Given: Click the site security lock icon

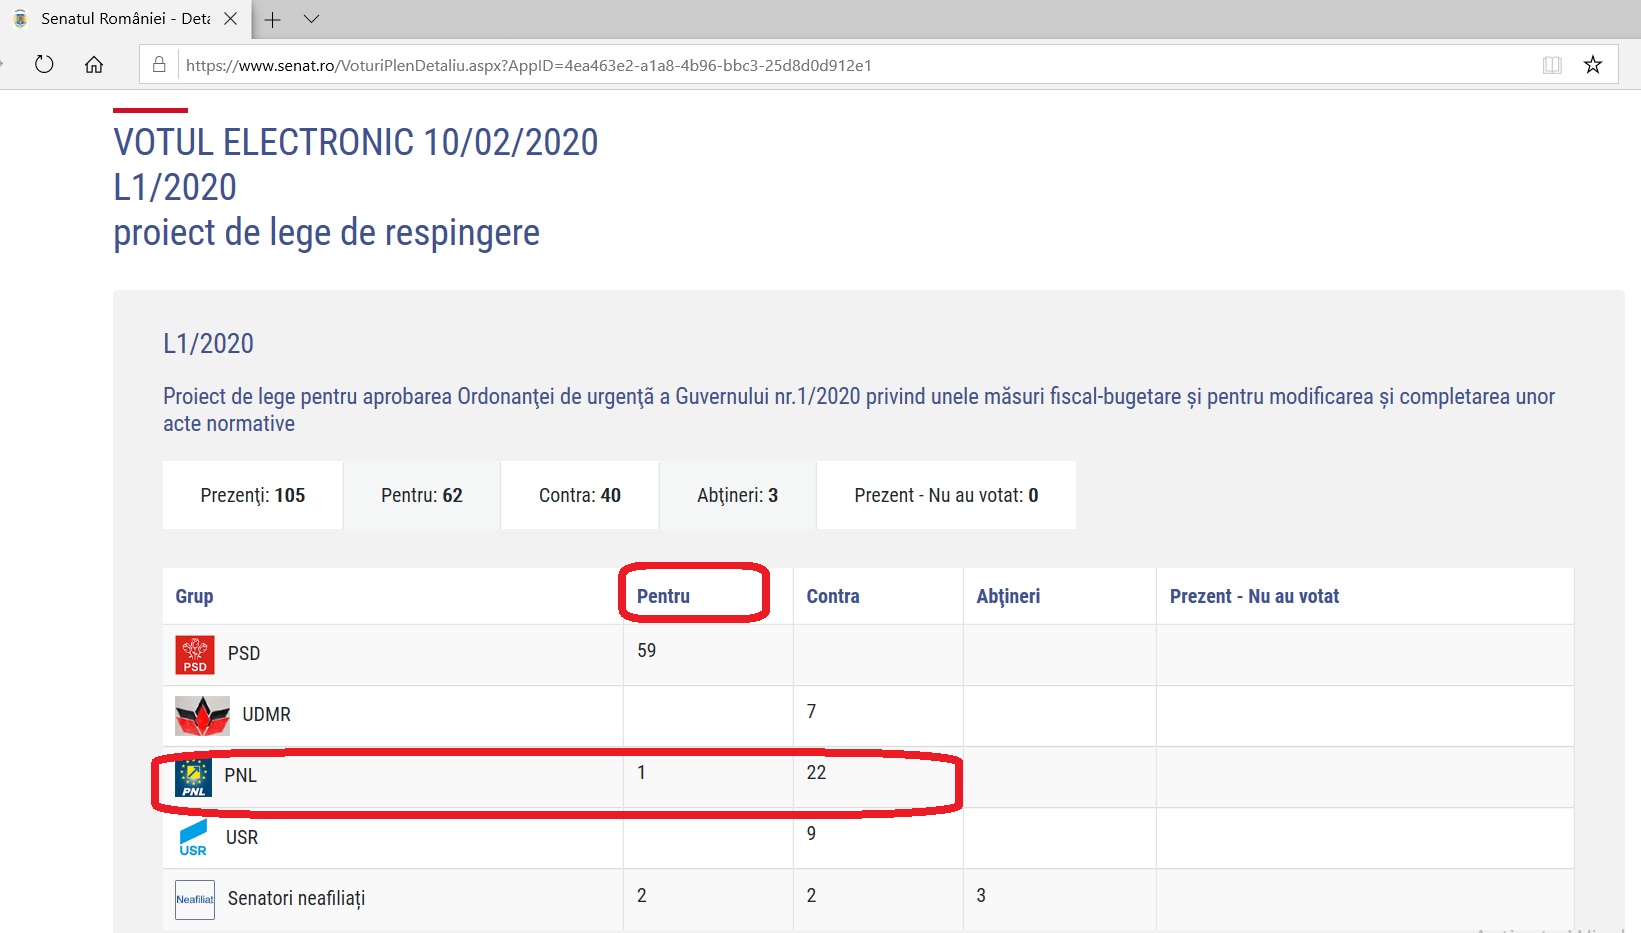Looking at the screenshot, I should tap(159, 65).
